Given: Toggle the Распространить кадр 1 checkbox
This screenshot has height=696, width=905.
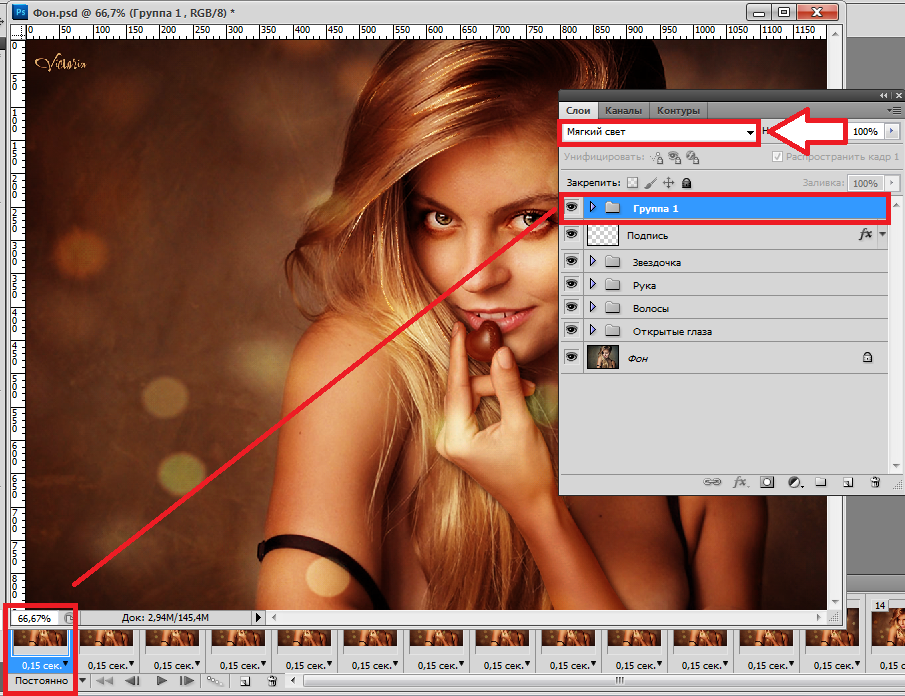Looking at the screenshot, I should coord(777,157).
